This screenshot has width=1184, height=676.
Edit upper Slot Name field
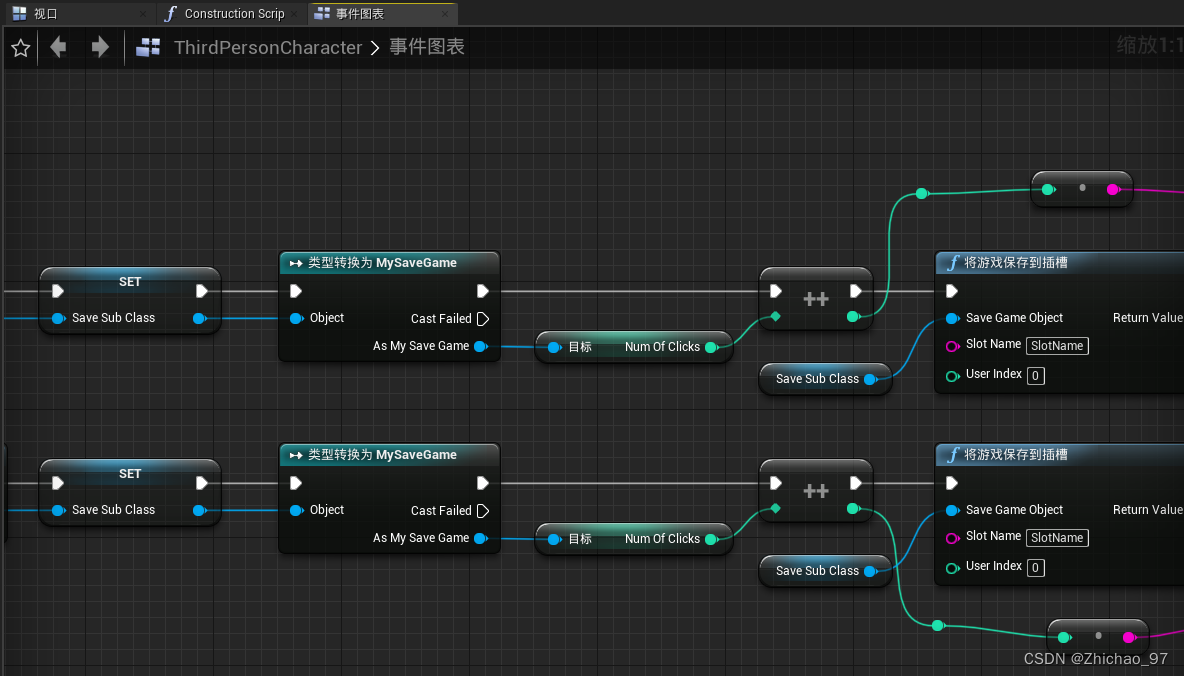pyautogui.click(x=1057, y=346)
